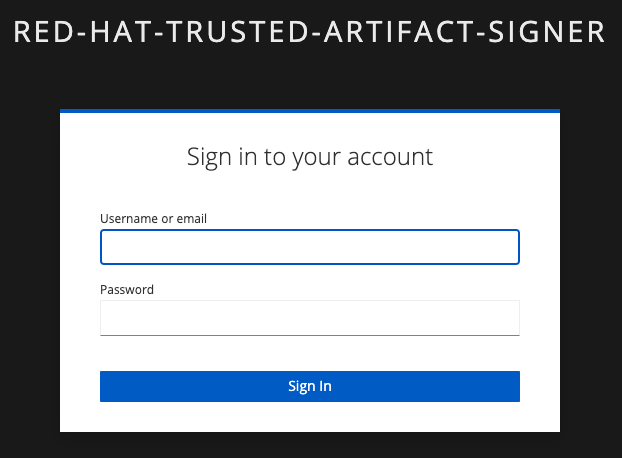
Task: Click the "Username or email" field label
Action: (153, 218)
